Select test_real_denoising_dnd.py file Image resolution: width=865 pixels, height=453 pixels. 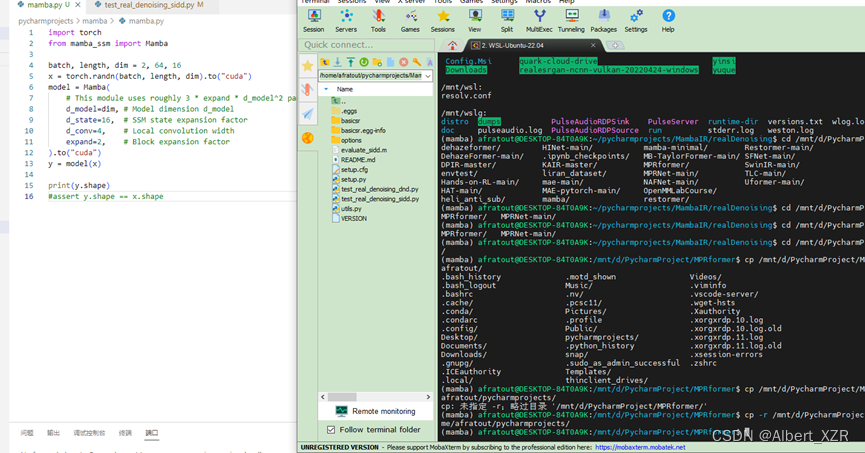(x=375, y=189)
